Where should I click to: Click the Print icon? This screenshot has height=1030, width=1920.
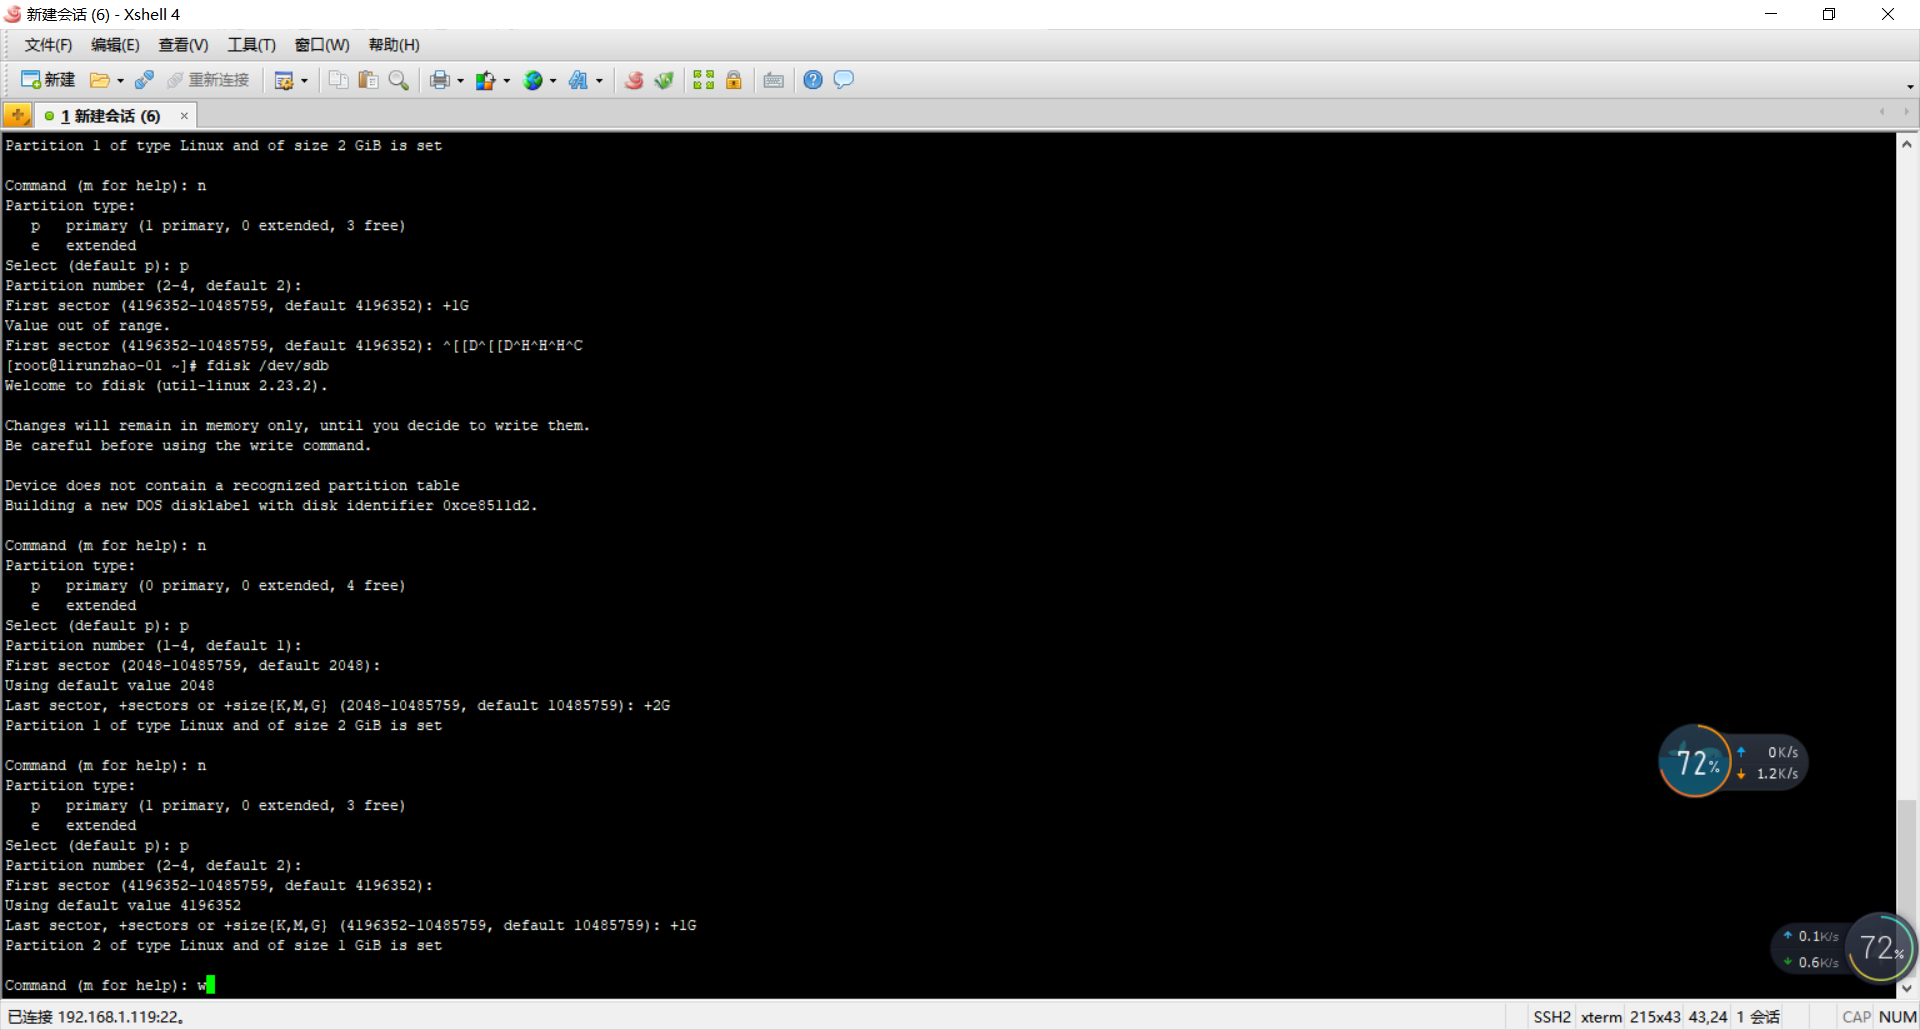click(x=440, y=80)
